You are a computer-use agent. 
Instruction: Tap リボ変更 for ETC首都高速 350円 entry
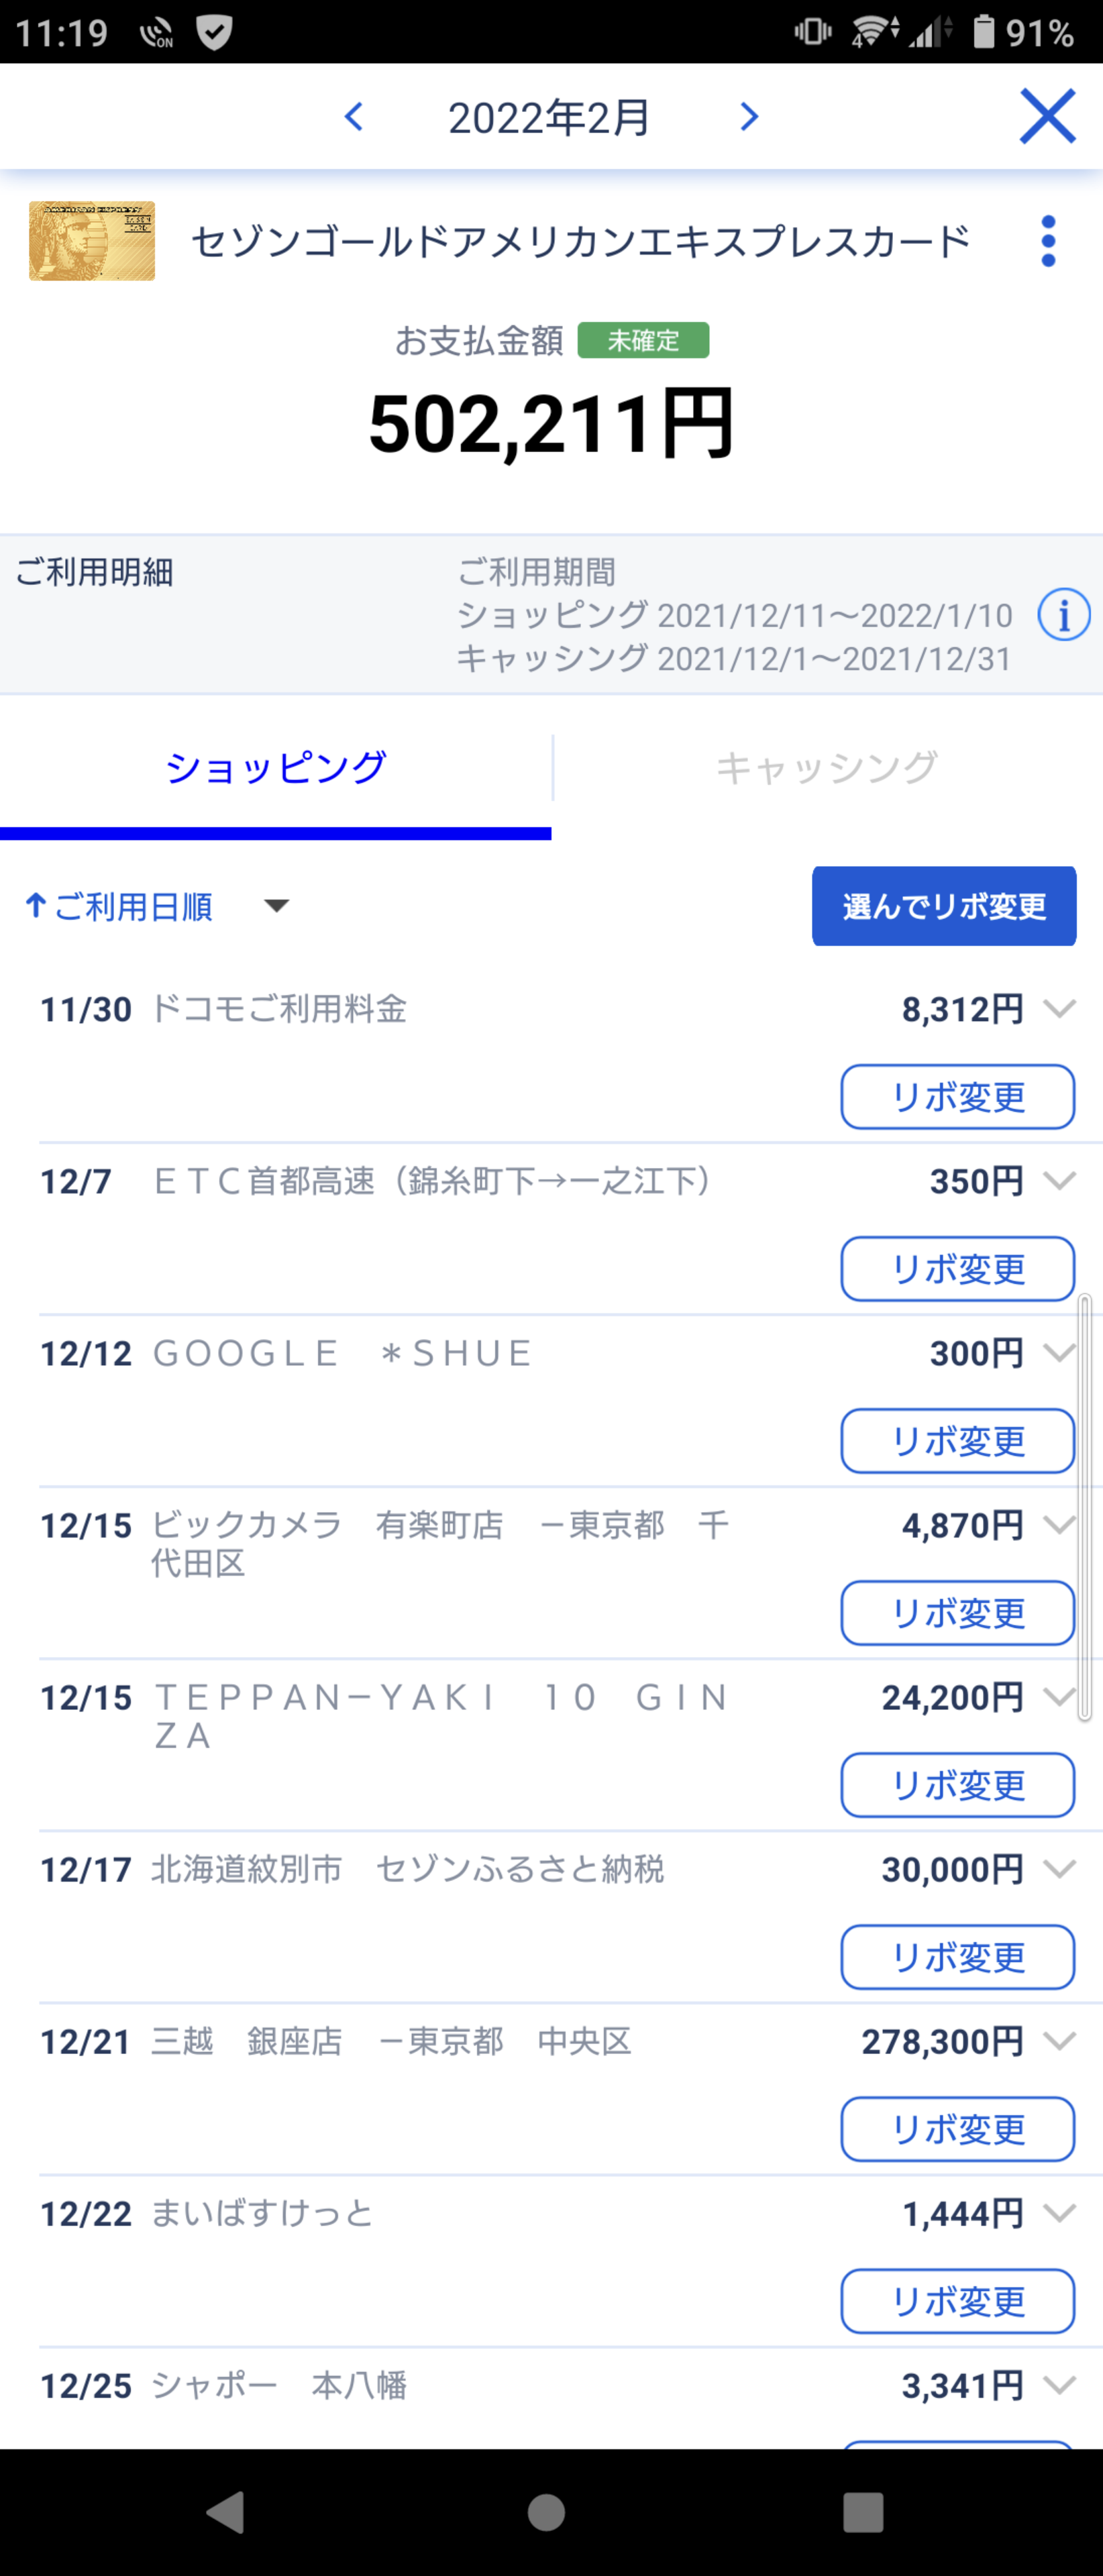958,1269
